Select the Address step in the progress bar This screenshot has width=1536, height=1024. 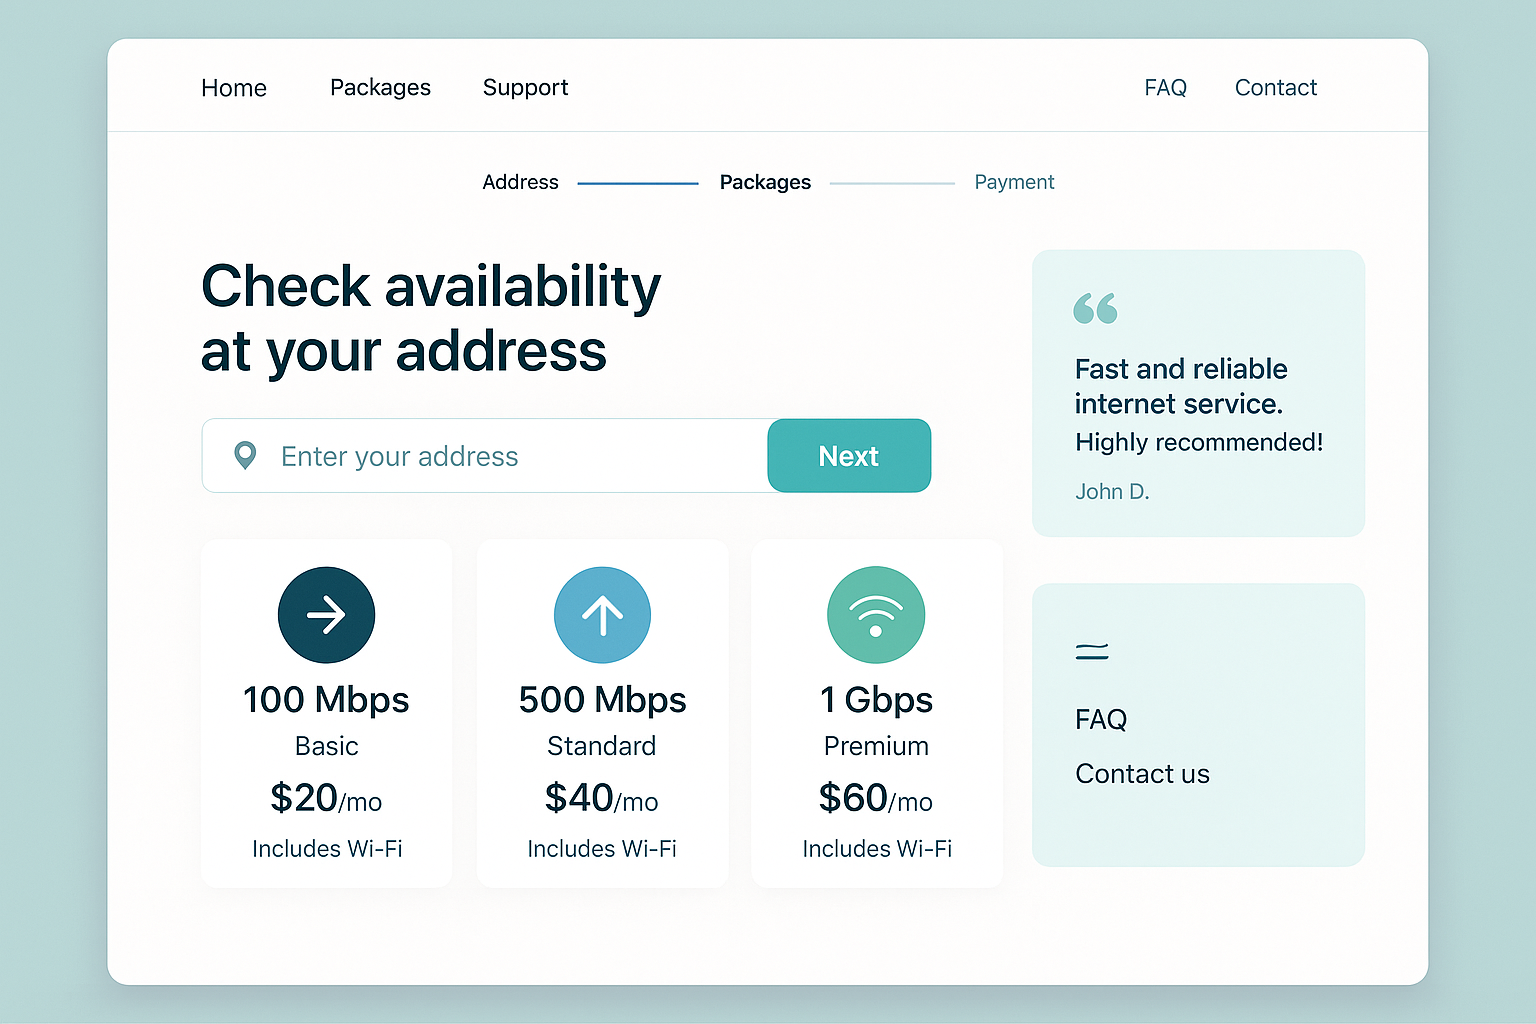tap(520, 182)
